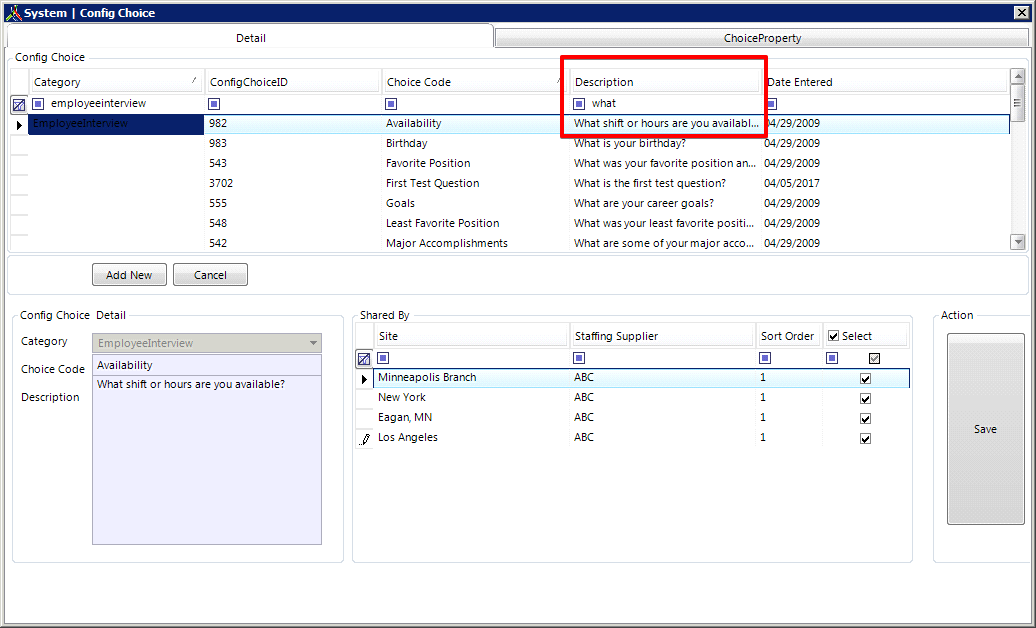The width and height of the screenshot is (1036, 628).
Task: Open the ConfigChoiceID filter operator icon
Action: pos(214,104)
